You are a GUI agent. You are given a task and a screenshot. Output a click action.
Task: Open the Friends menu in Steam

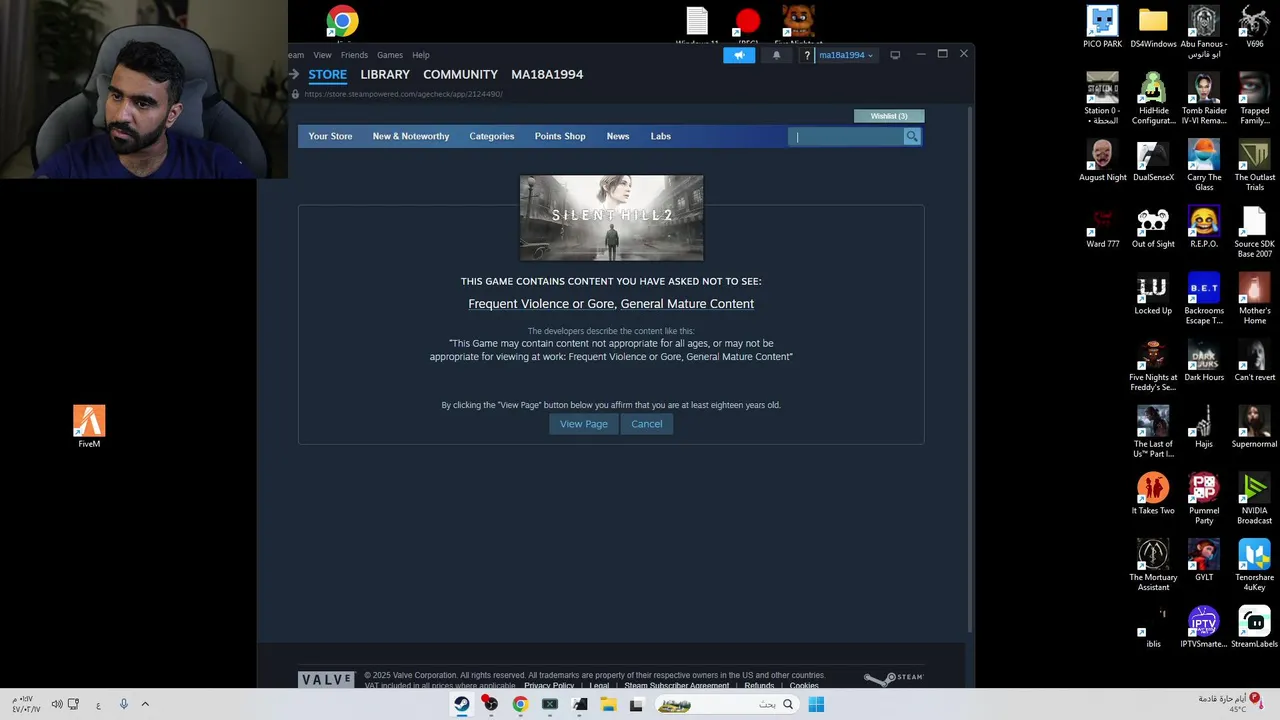(354, 55)
